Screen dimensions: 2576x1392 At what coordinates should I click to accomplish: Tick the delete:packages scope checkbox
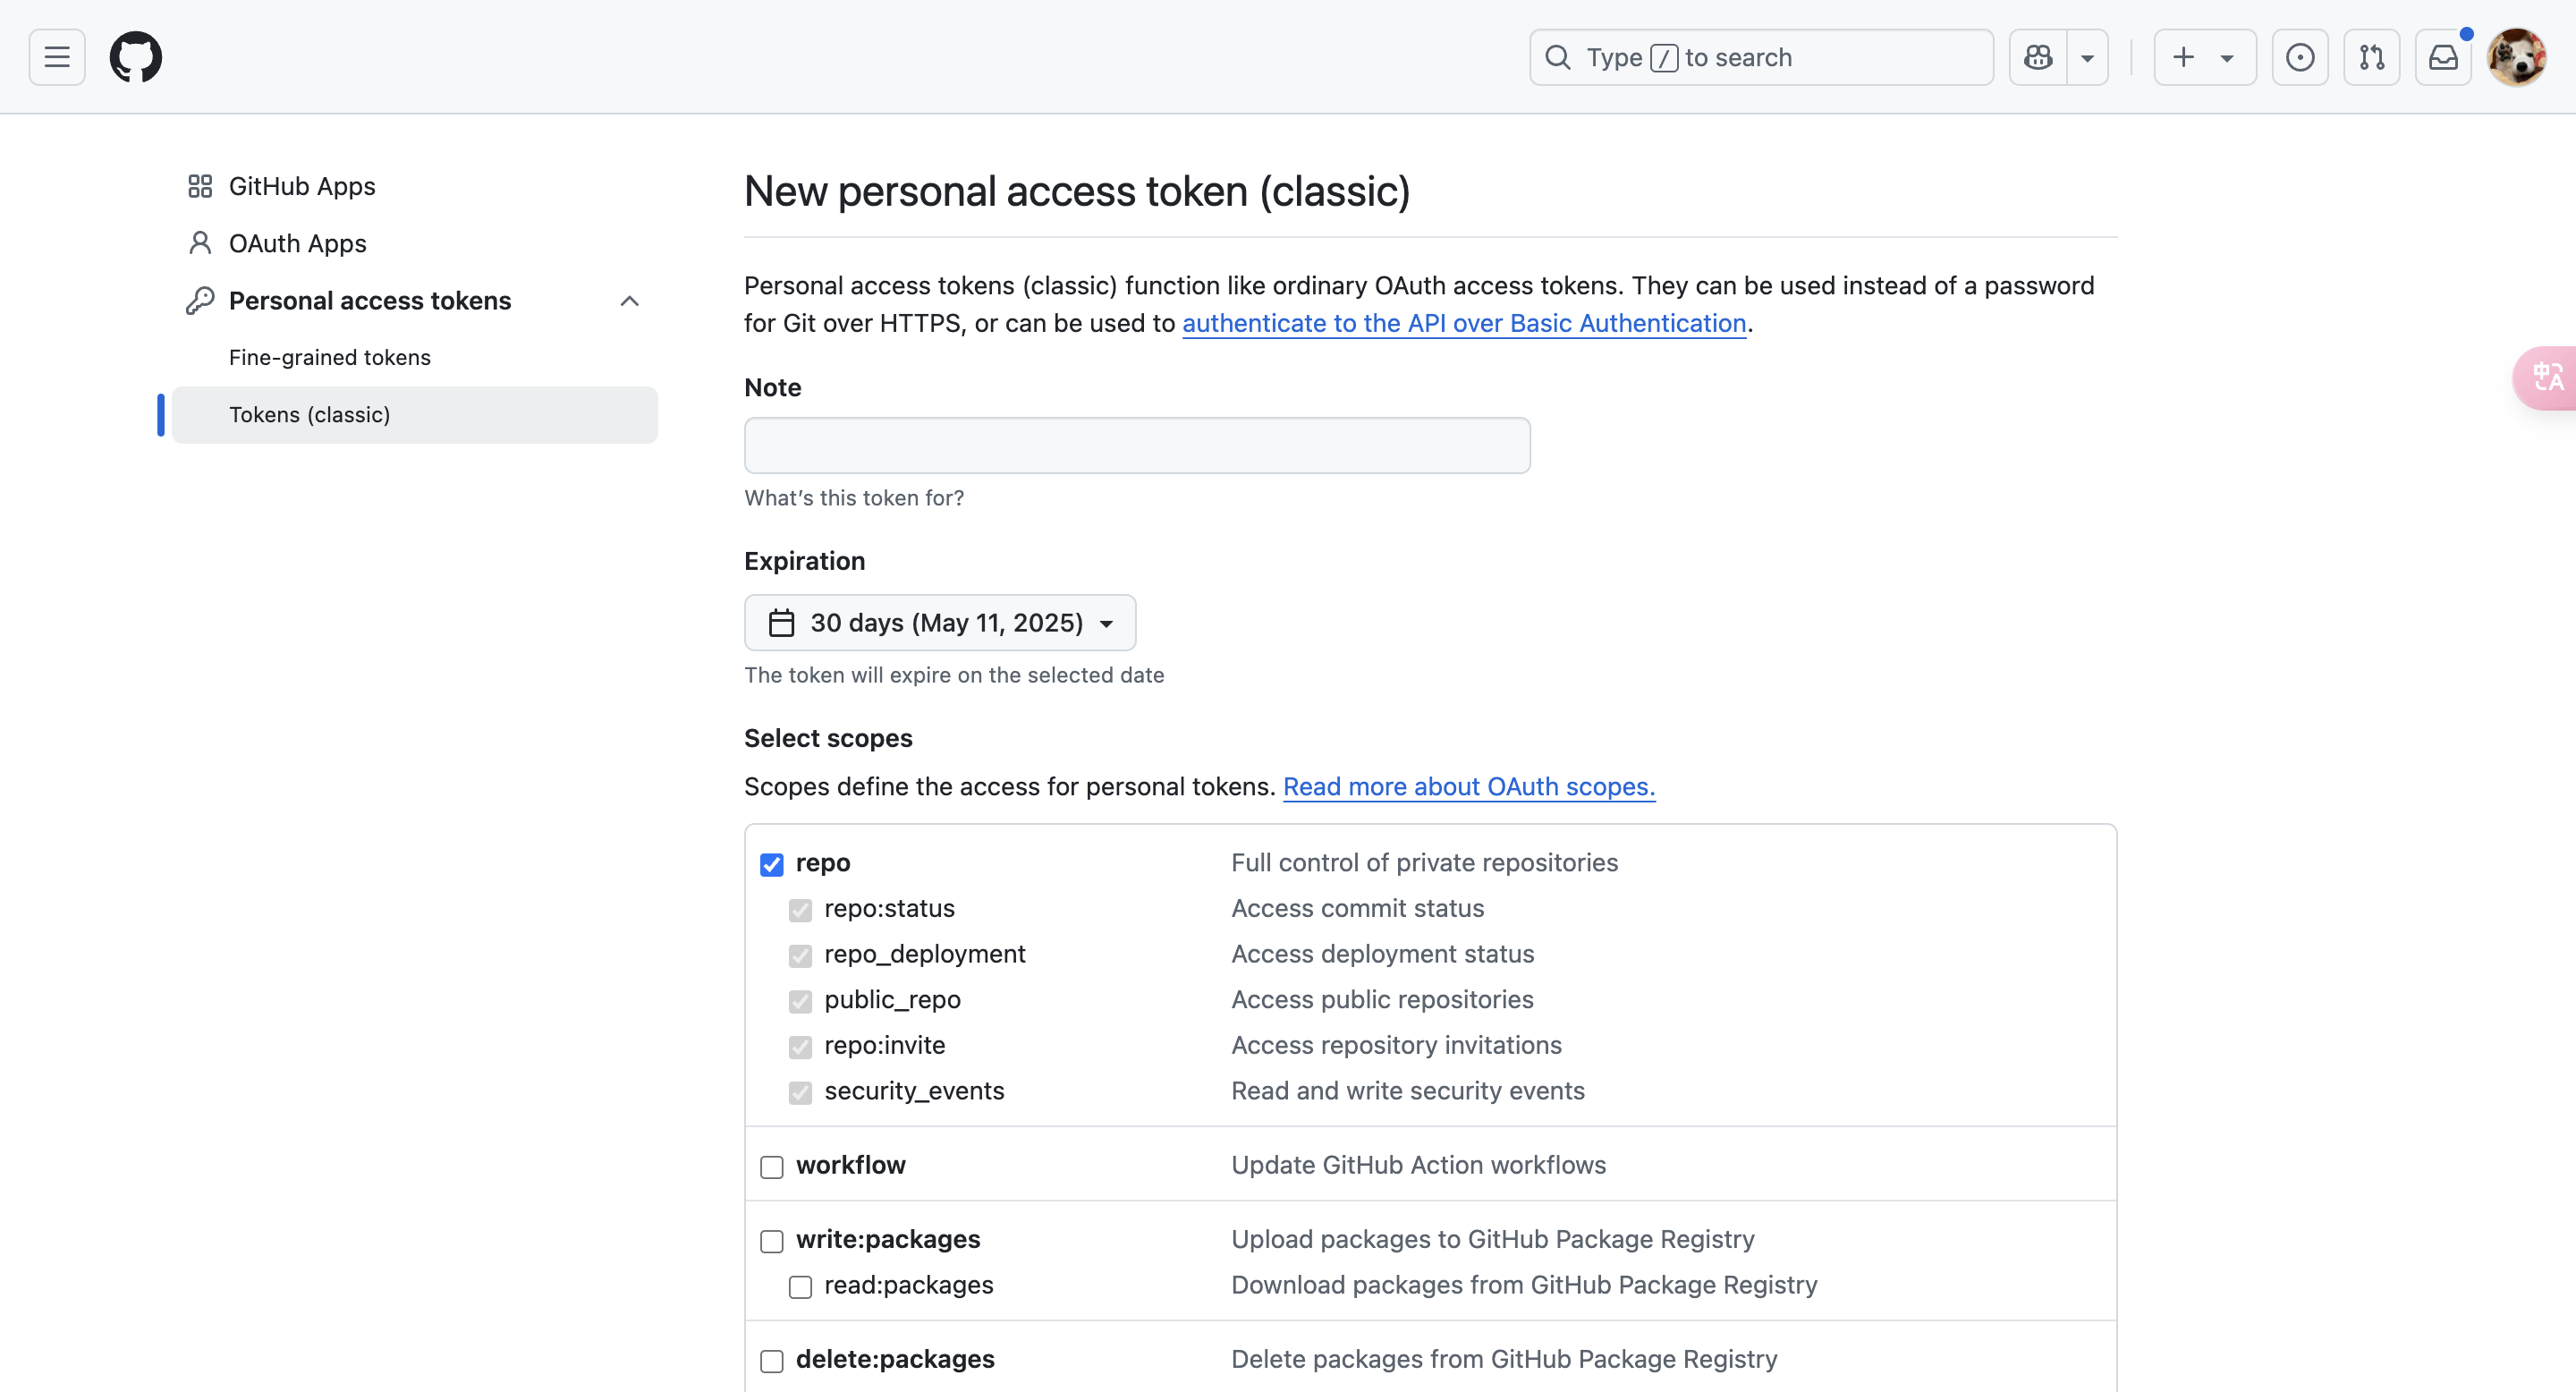[771, 1360]
